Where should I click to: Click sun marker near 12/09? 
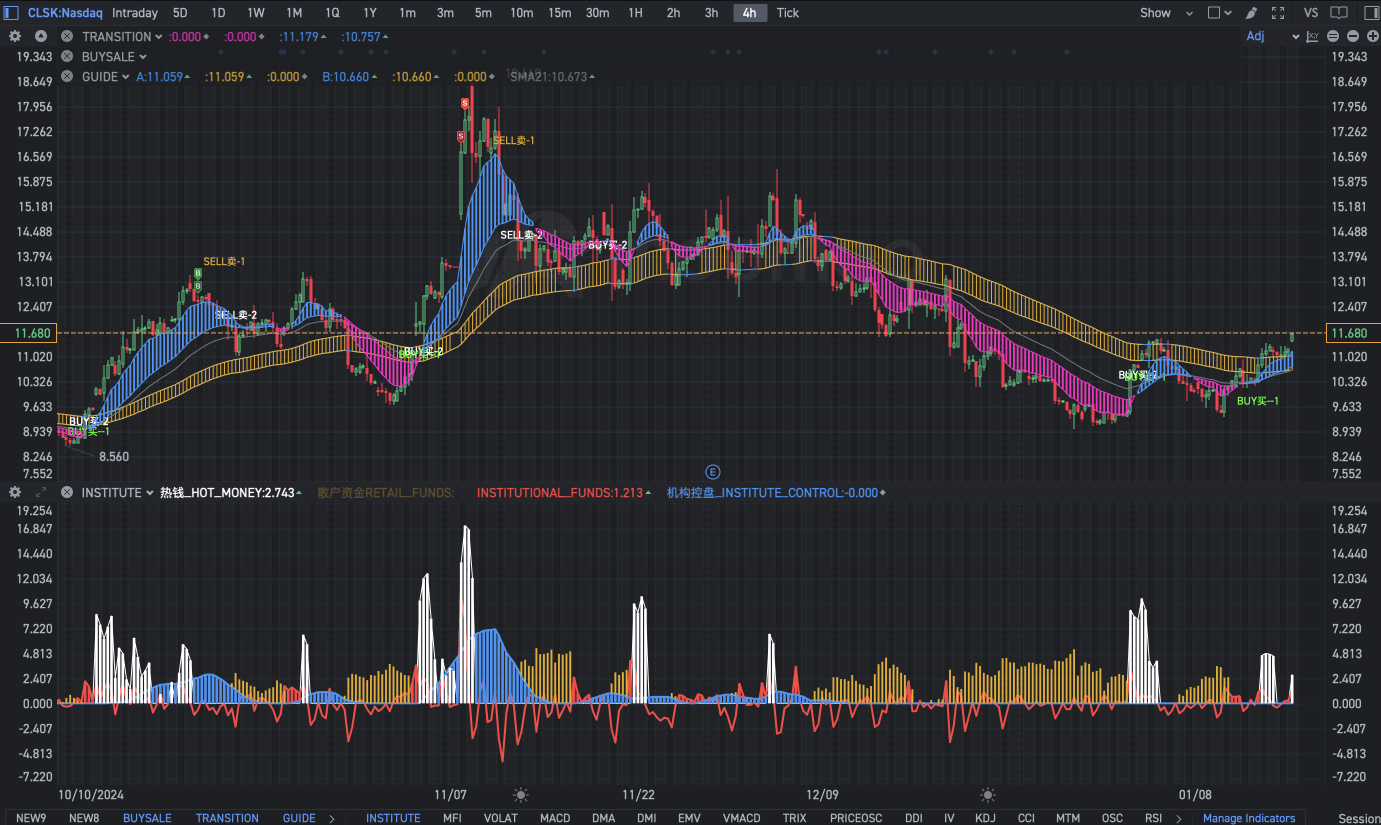point(988,795)
